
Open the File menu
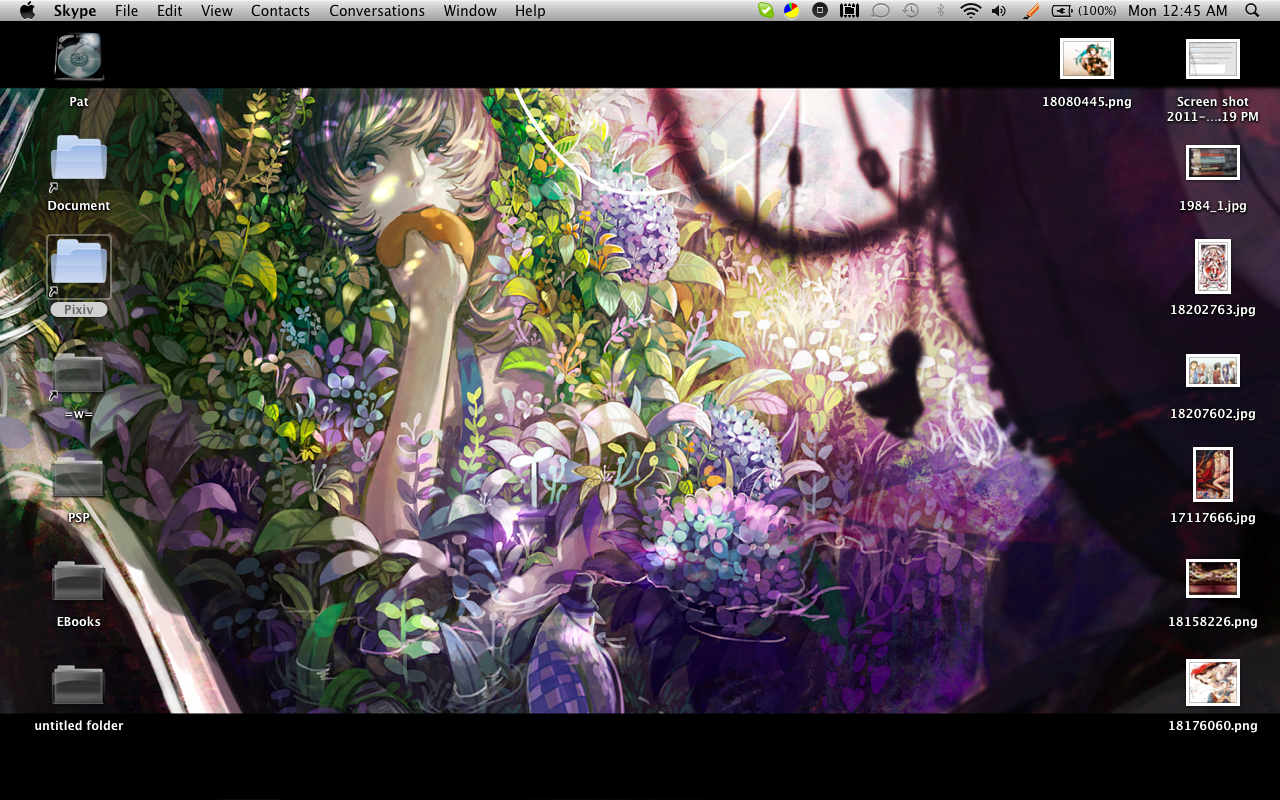pos(127,11)
